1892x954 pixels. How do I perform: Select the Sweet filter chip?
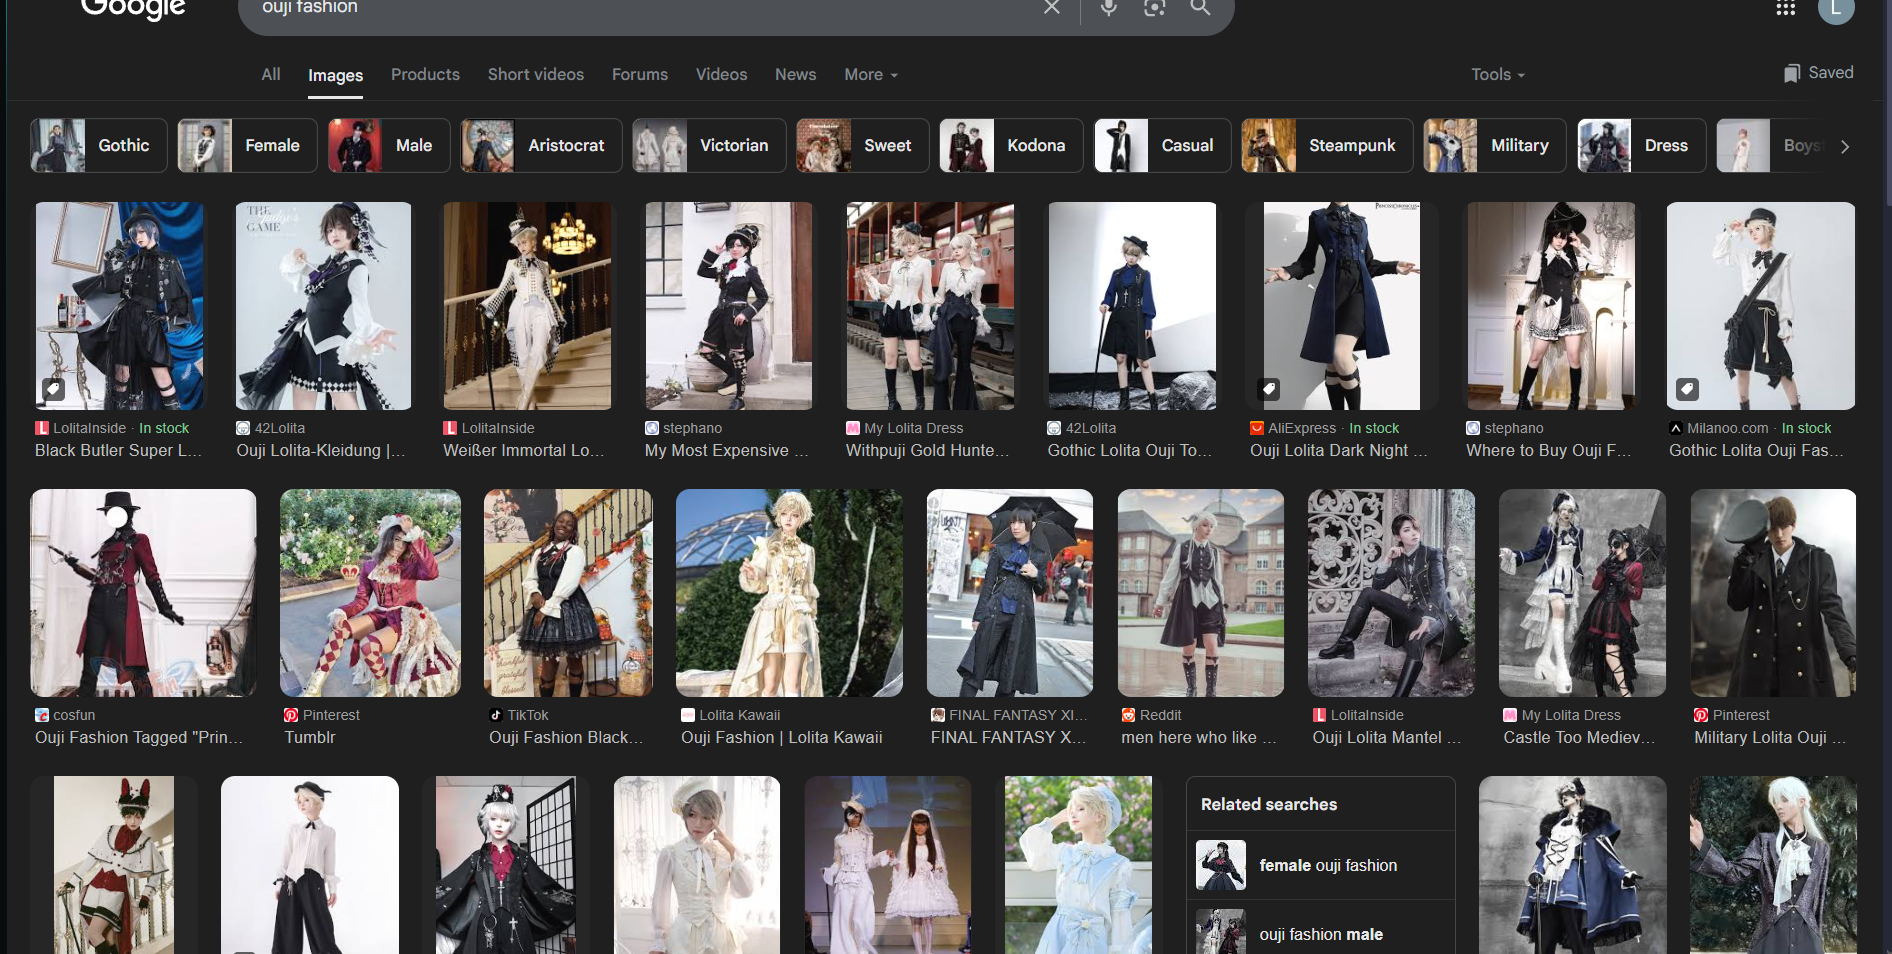(x=863, y=145)
